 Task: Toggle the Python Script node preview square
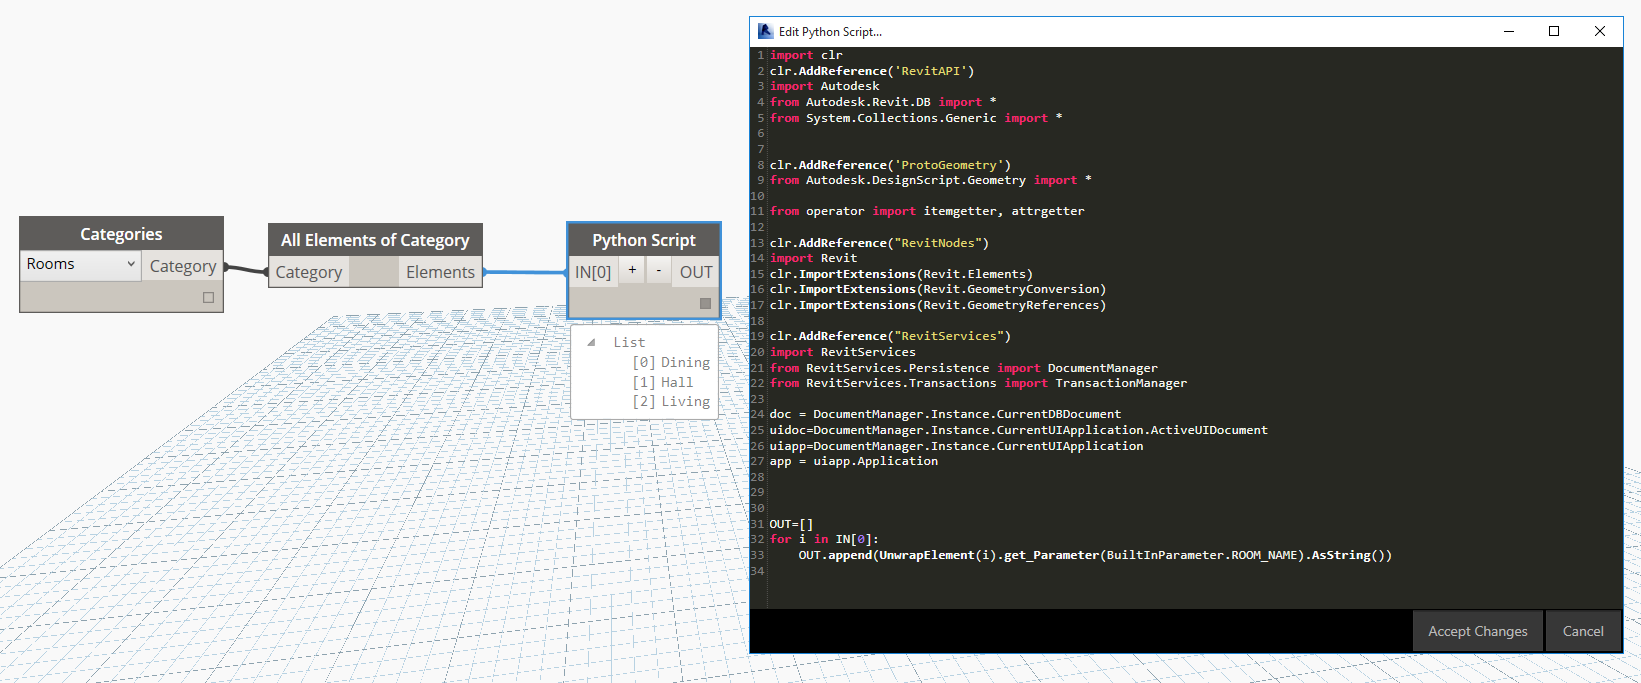coord(705,303)
